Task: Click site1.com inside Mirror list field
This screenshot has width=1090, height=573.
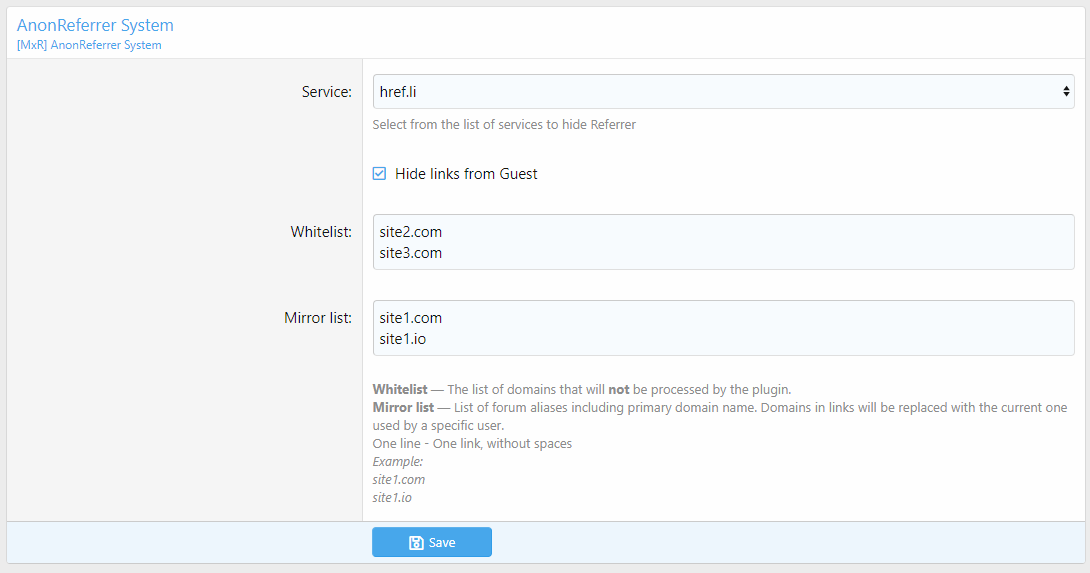Action: coord(410,318)
